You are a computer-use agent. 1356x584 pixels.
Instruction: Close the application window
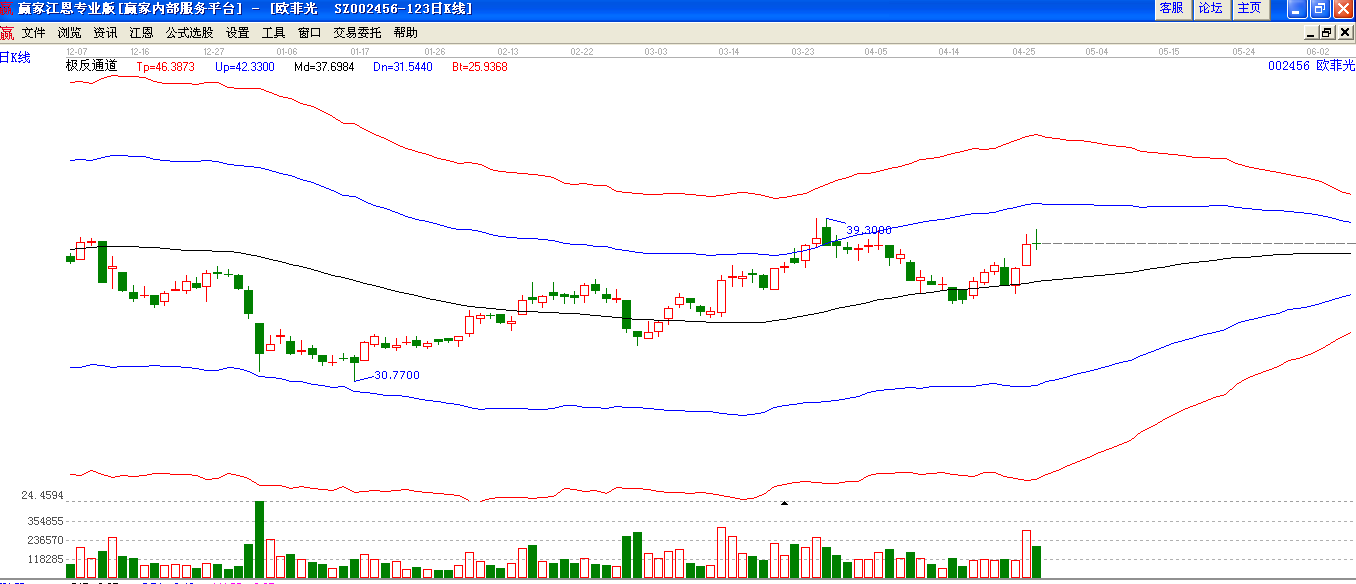[1342, 9]
